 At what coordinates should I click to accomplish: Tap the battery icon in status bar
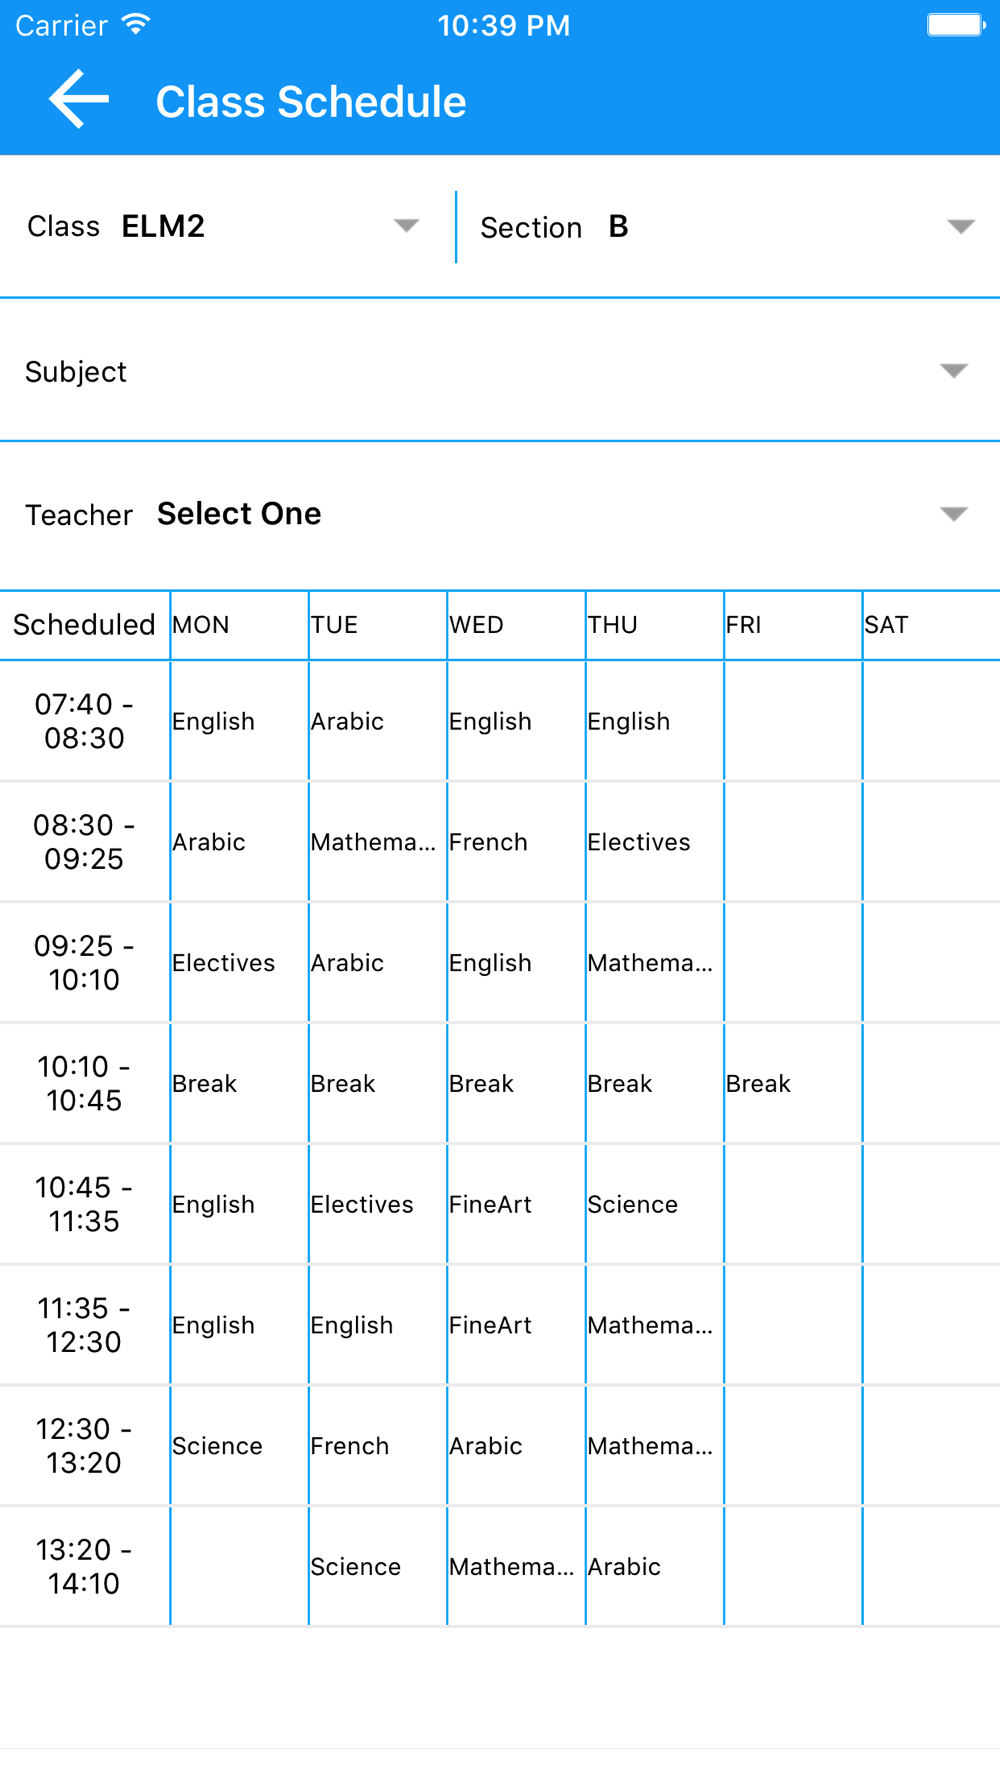(x=956, y=25)
